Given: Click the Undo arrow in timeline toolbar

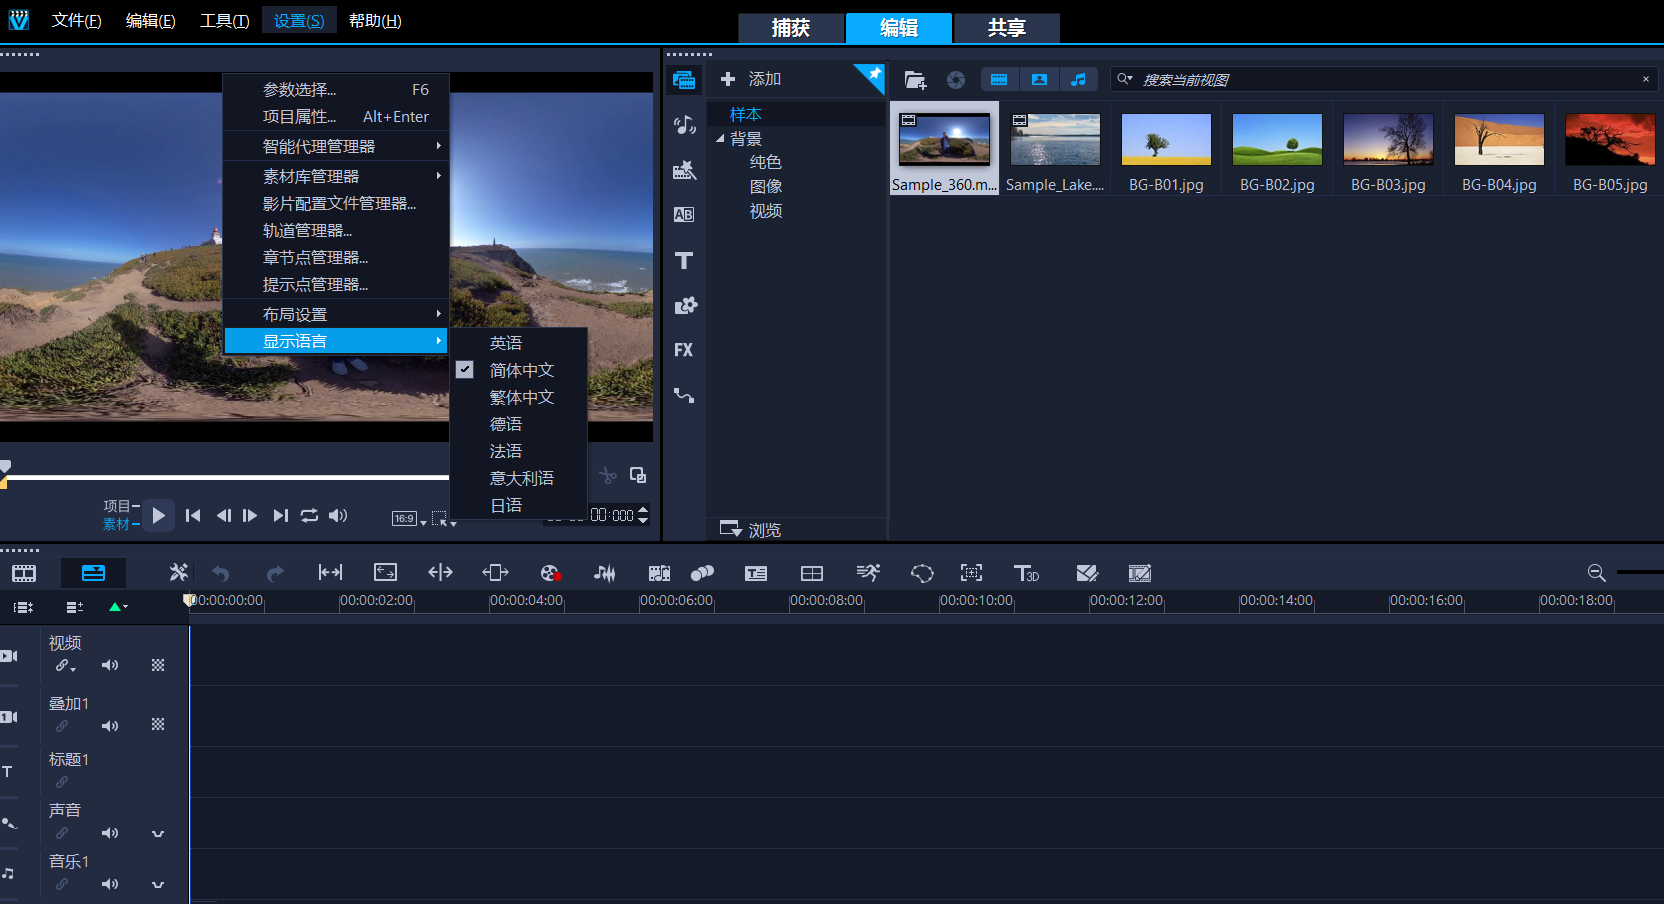Looking at the screenshot, I should click(221, 573).
